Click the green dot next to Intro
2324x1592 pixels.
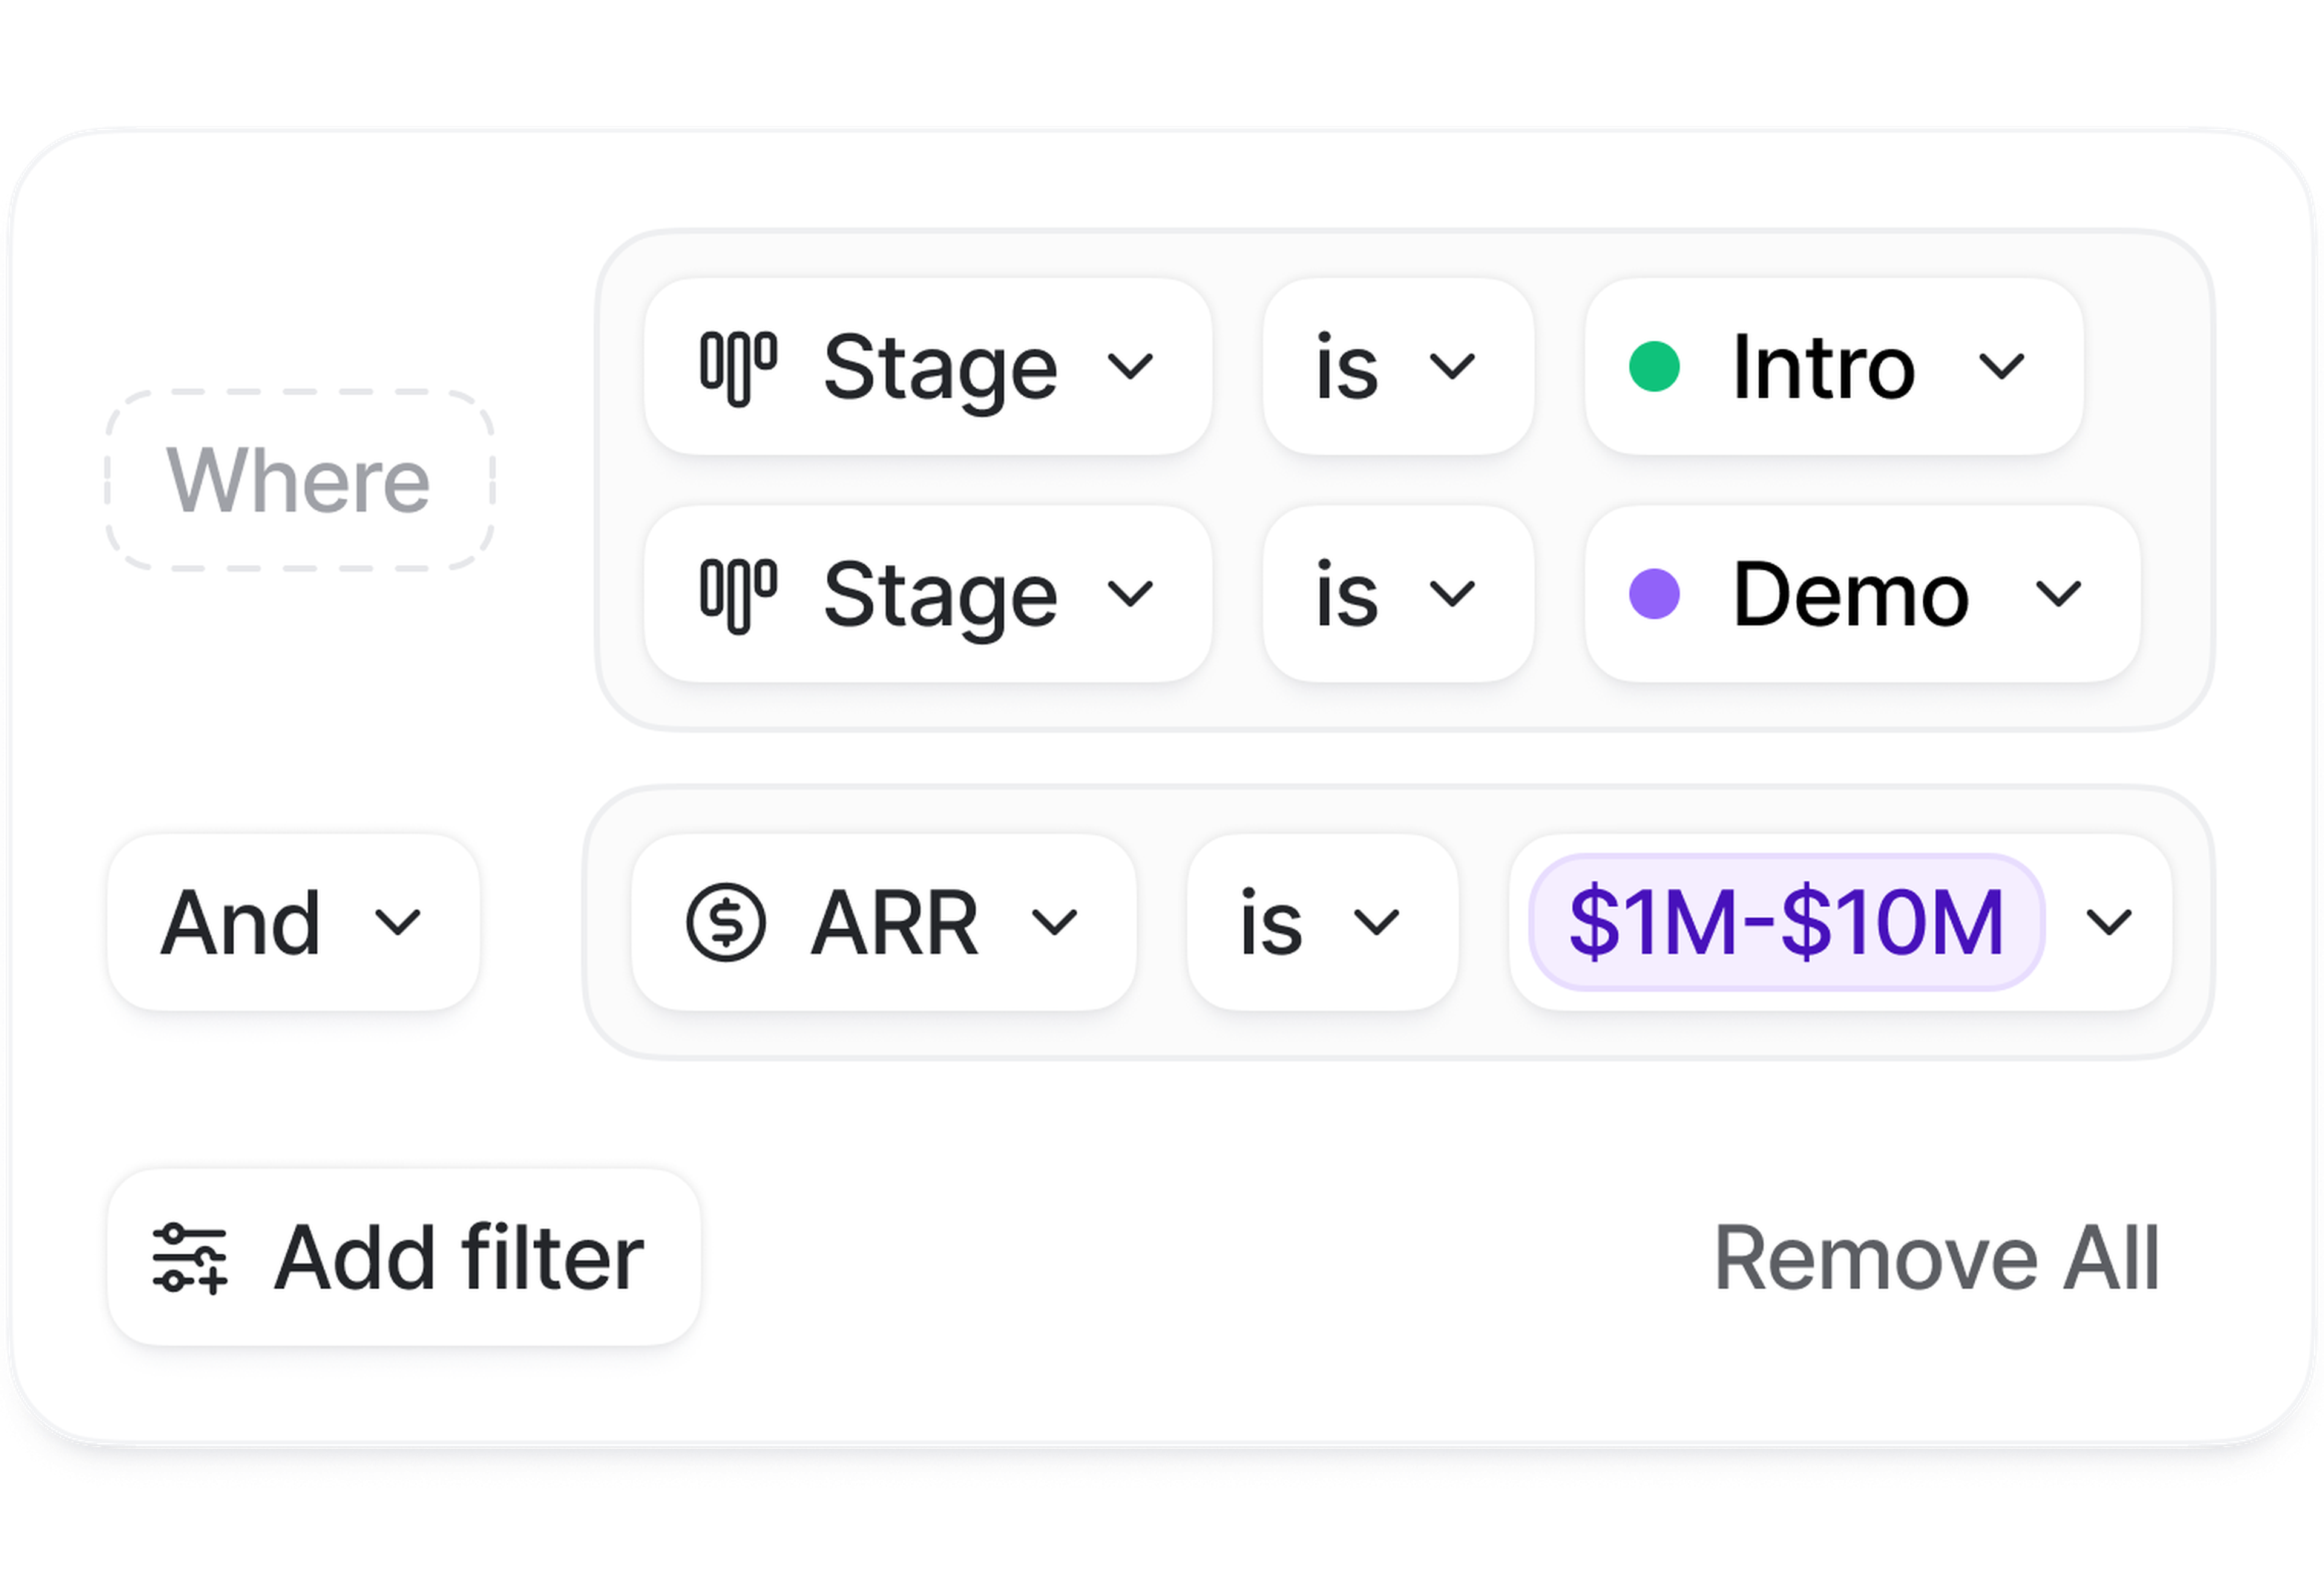pyautogui.click(x=1654, y=367)
